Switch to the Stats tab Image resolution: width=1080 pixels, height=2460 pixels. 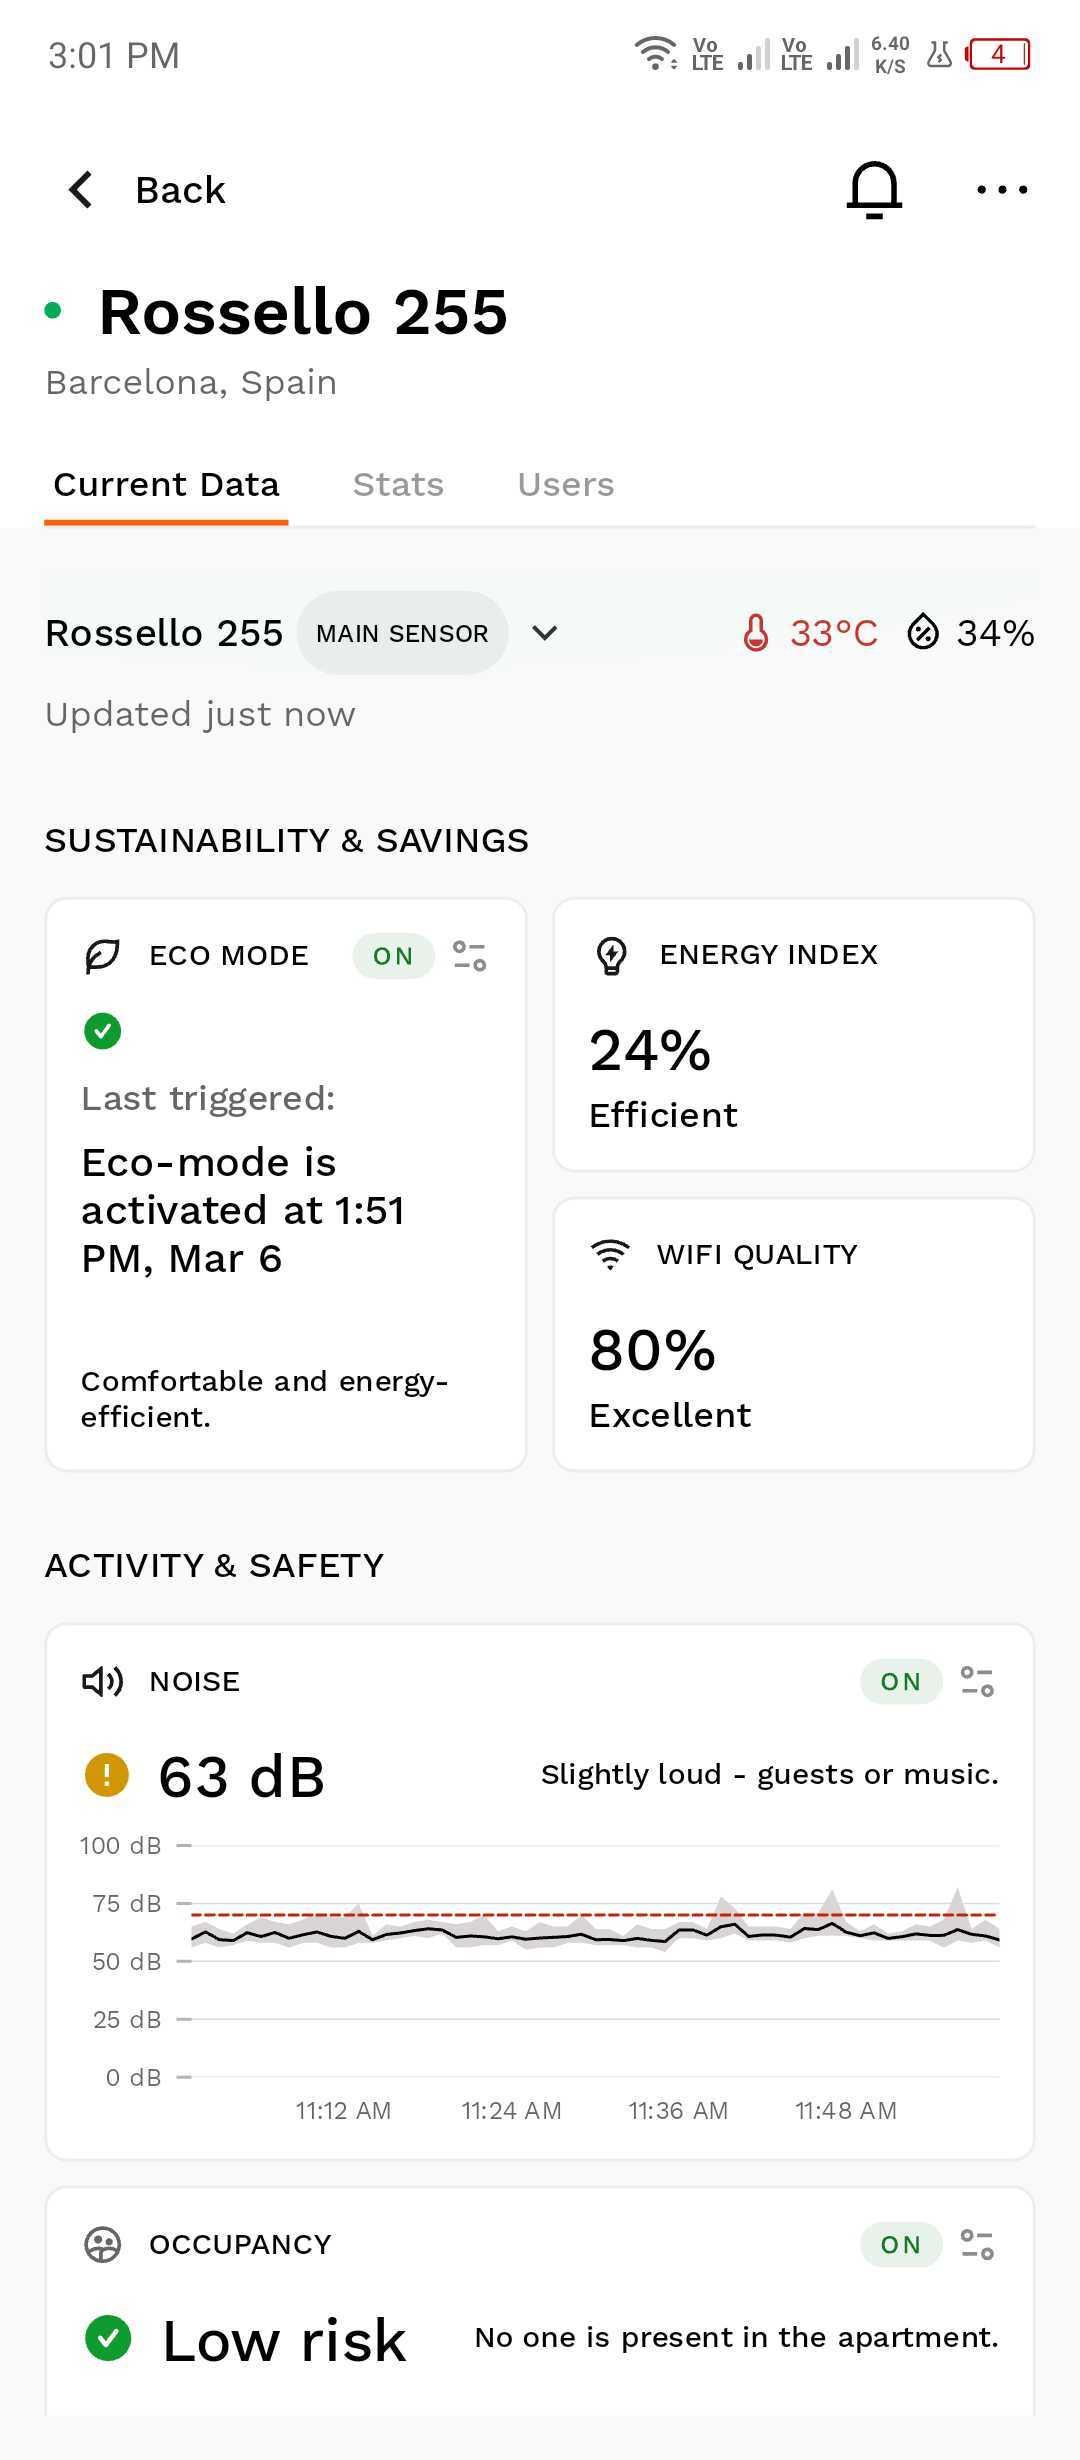[x=398, y=485]
